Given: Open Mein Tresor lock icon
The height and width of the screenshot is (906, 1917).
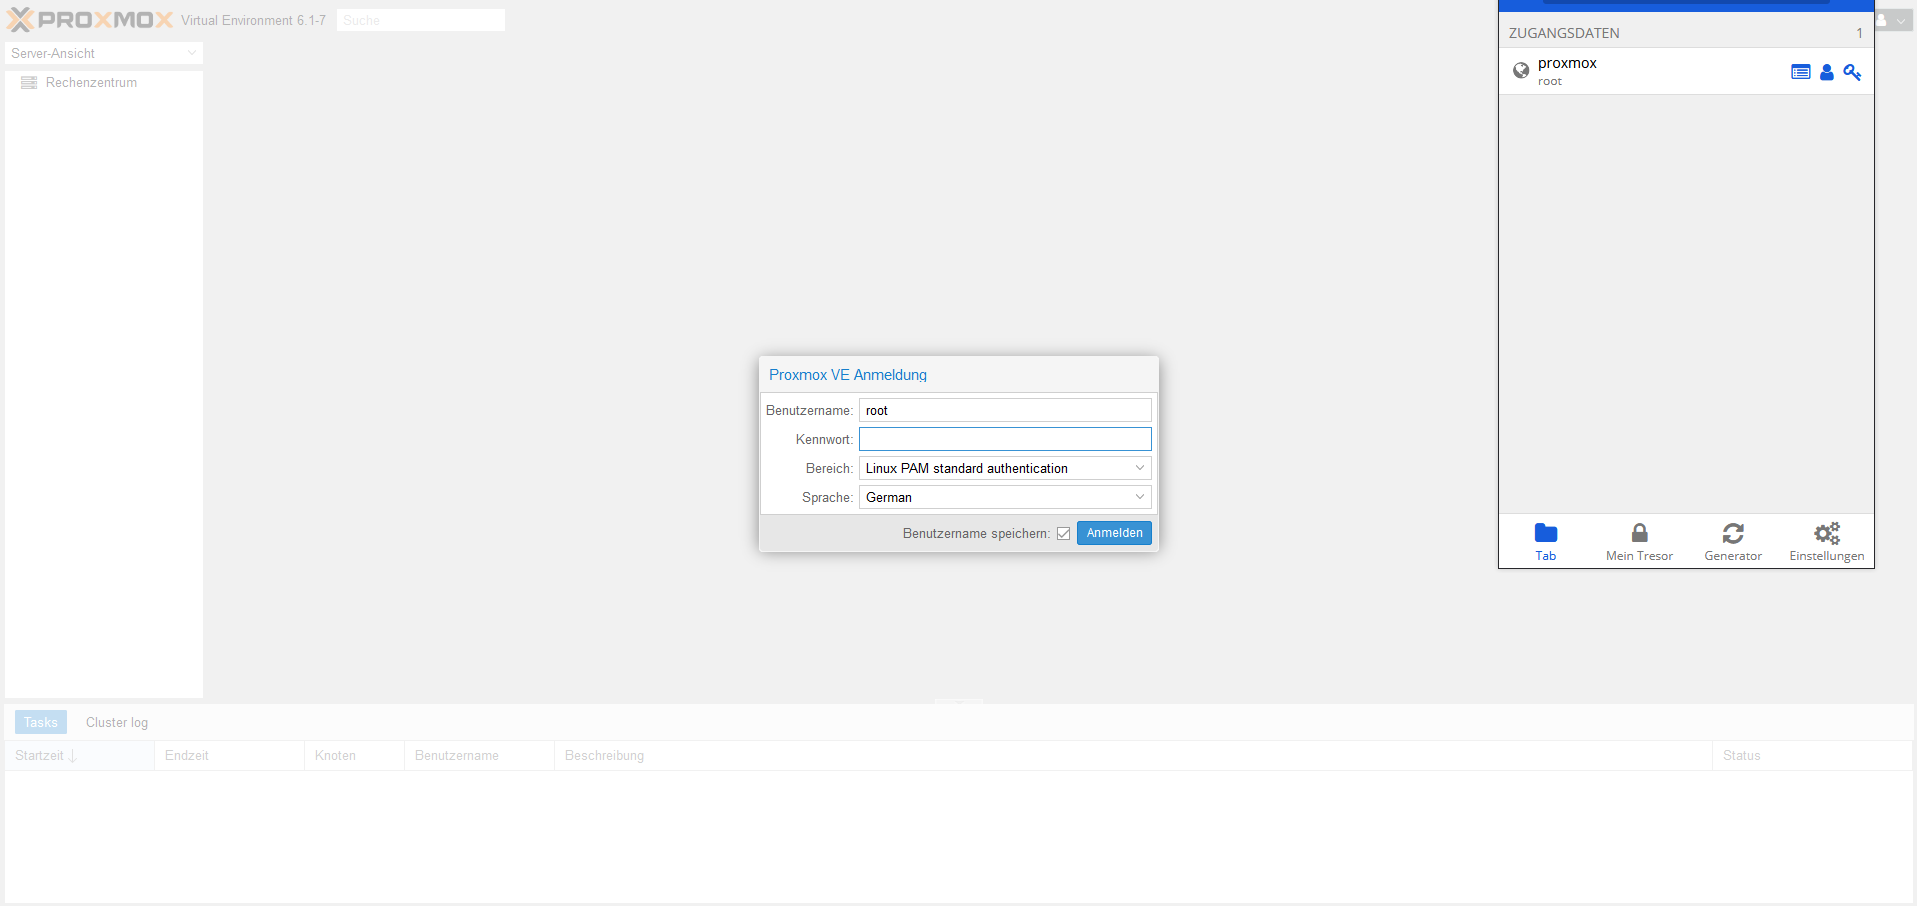Looking at the screenshot, I should (x=1639, y=533).
